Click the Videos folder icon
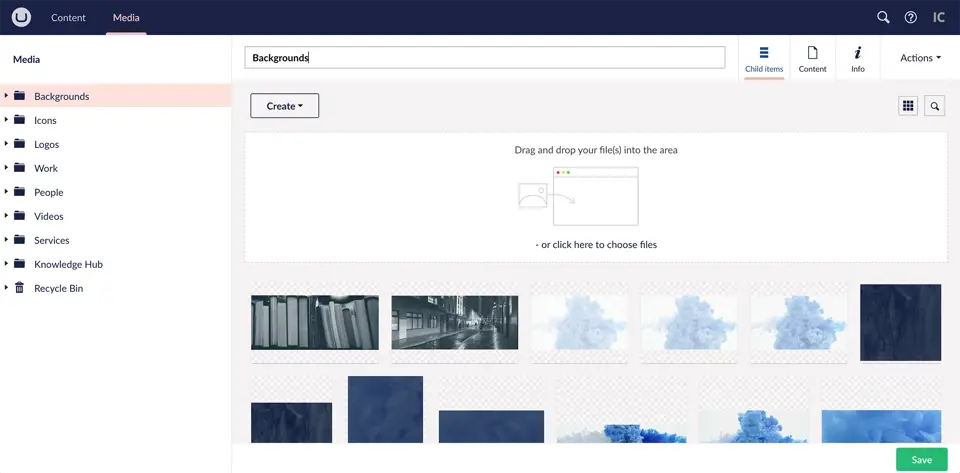 (x=19, y=216)
